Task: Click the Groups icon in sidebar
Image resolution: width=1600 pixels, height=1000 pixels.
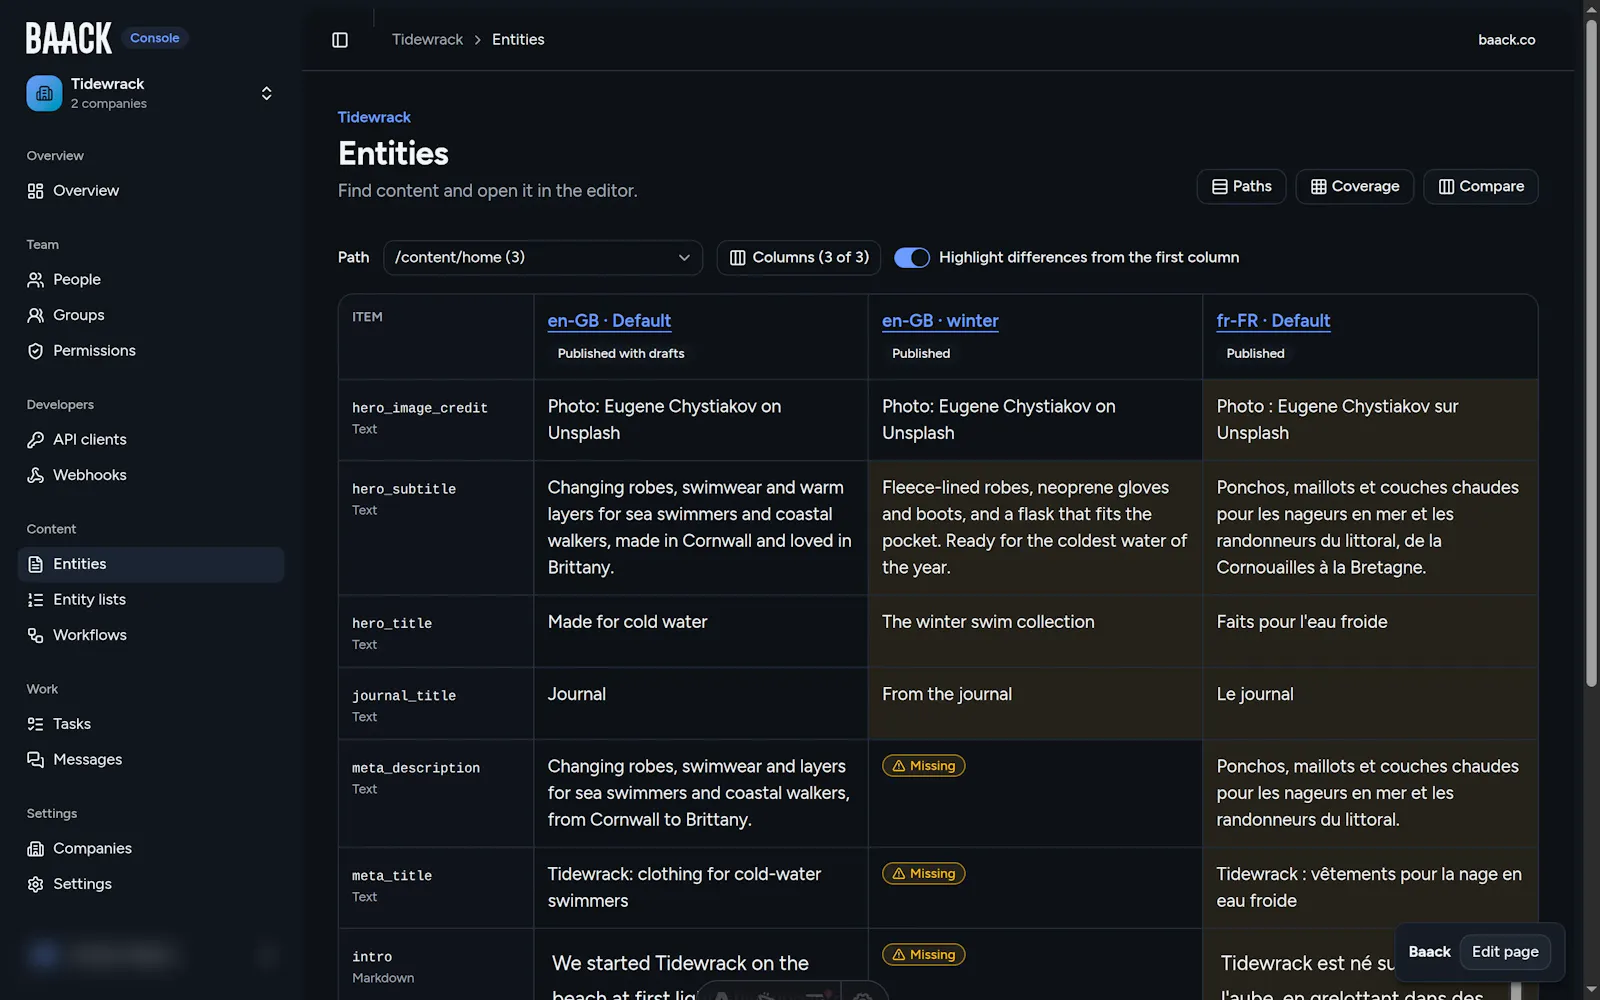Action: 36,315
